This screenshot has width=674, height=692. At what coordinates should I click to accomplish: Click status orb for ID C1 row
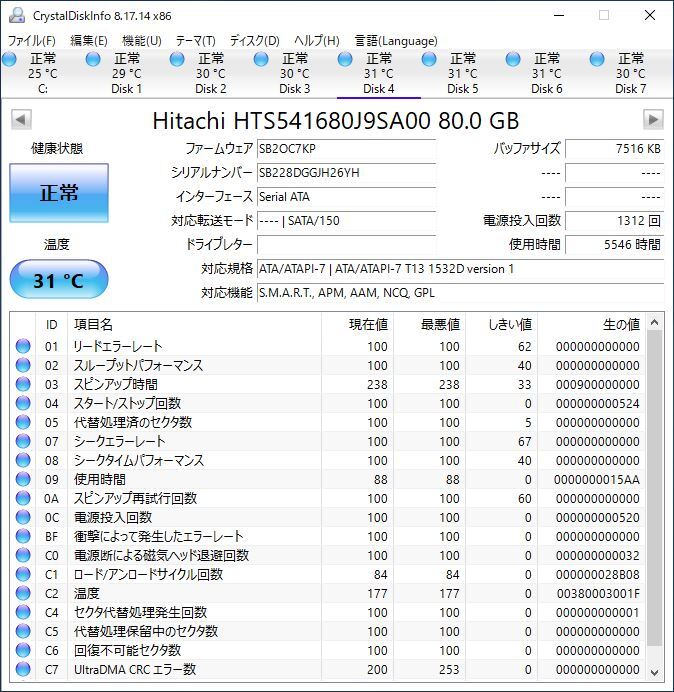click(23, 574)
